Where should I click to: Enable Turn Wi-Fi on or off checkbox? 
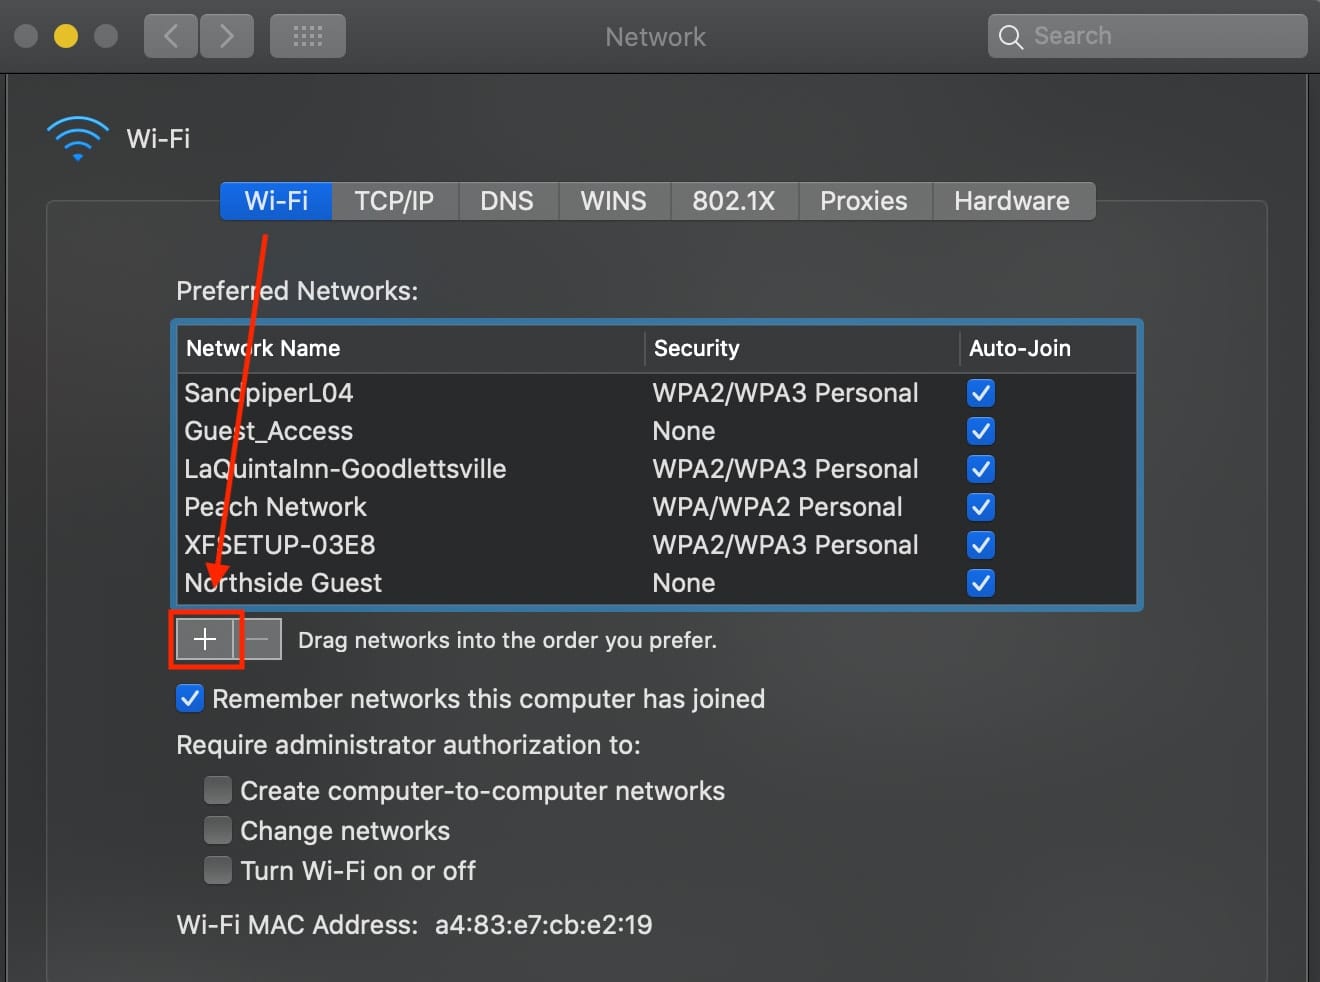[218, 870]
